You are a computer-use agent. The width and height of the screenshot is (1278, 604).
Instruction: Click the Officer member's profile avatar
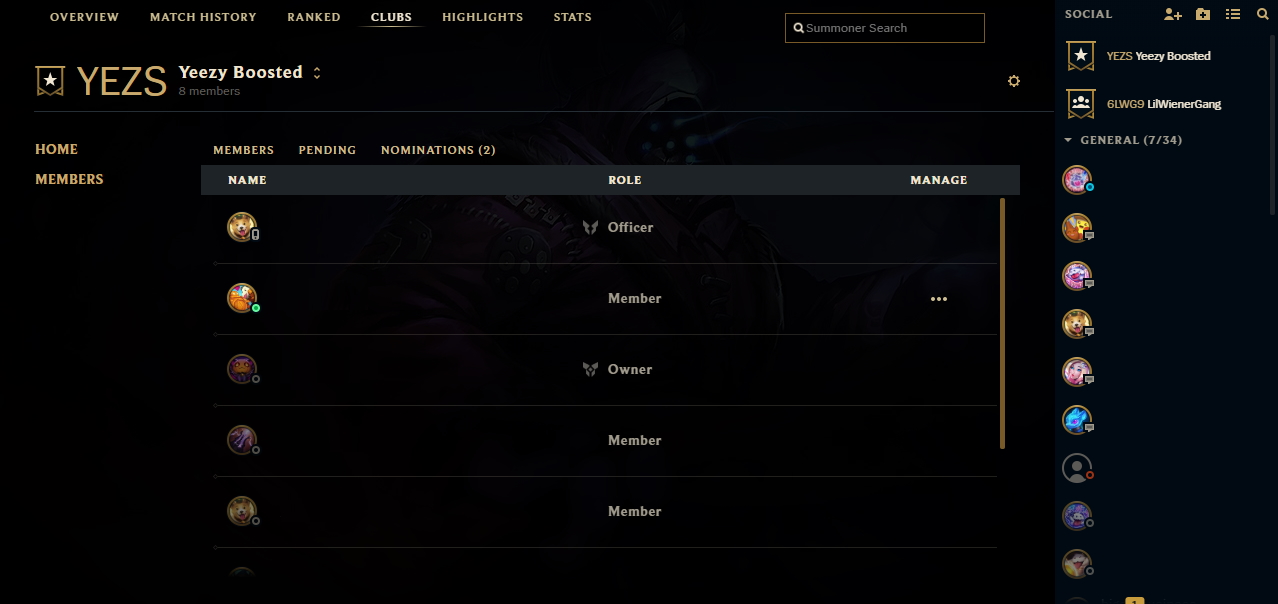click(x=241, y=227)
